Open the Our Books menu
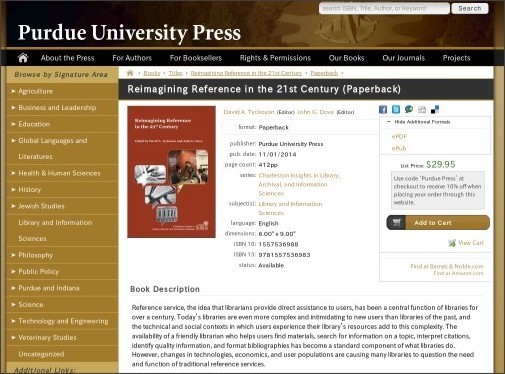Image resolution: width=505 pixels, height=374 pixels. [x=346, y=58]
